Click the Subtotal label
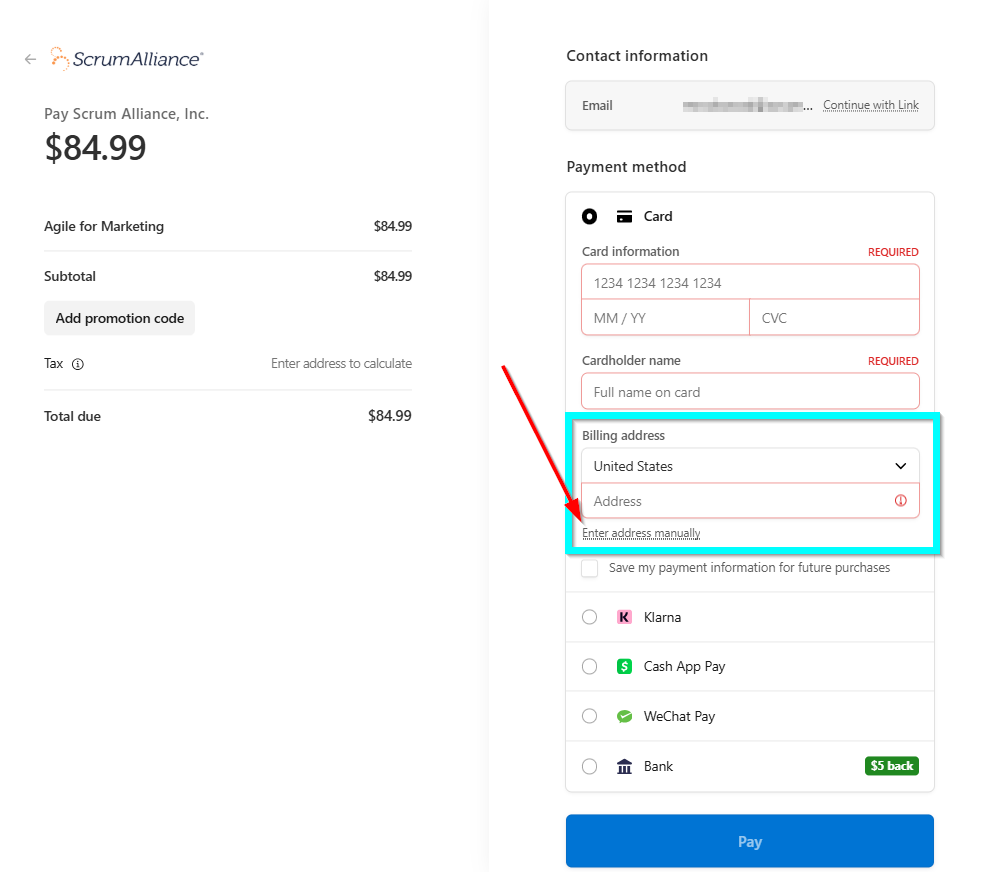The image size is (991, 872). [x=70, y=276]
